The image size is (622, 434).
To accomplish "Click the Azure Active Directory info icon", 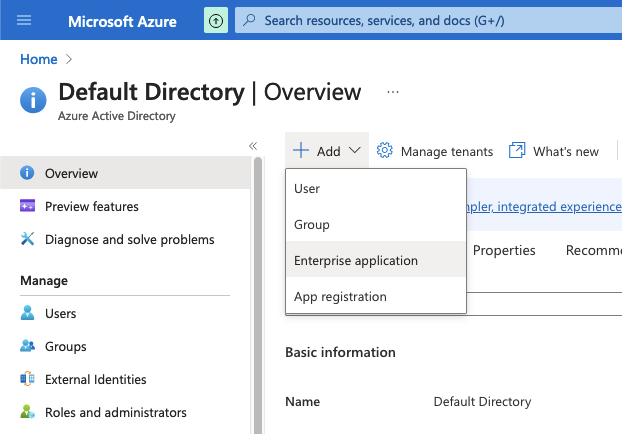I will pyautogui.click(x=33, y=100).
